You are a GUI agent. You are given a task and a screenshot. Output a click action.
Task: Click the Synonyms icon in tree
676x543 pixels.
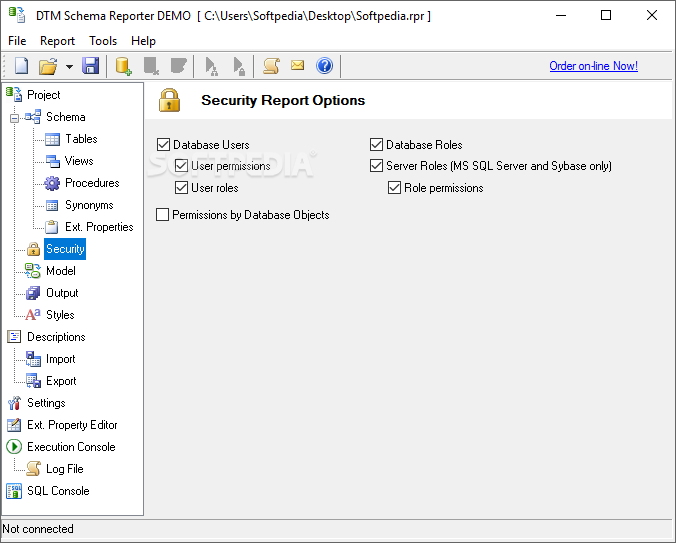pyautogui.click(x=52, y=206)
